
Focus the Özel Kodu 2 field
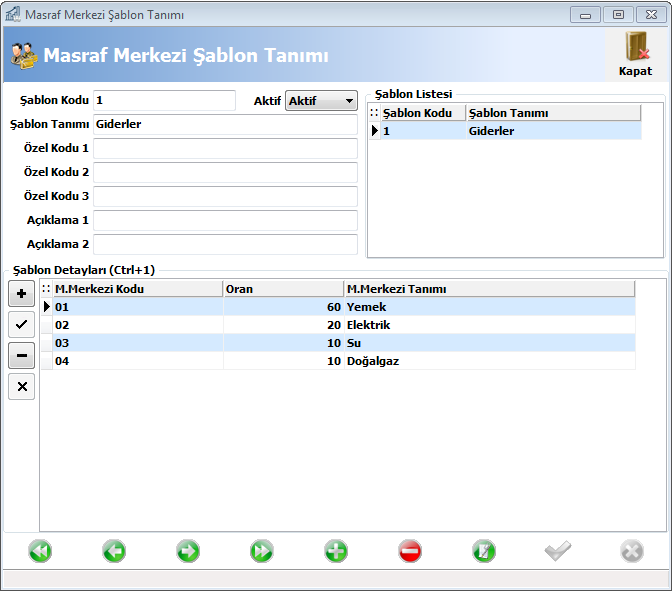pyautogui.click(x=225, y=172)
